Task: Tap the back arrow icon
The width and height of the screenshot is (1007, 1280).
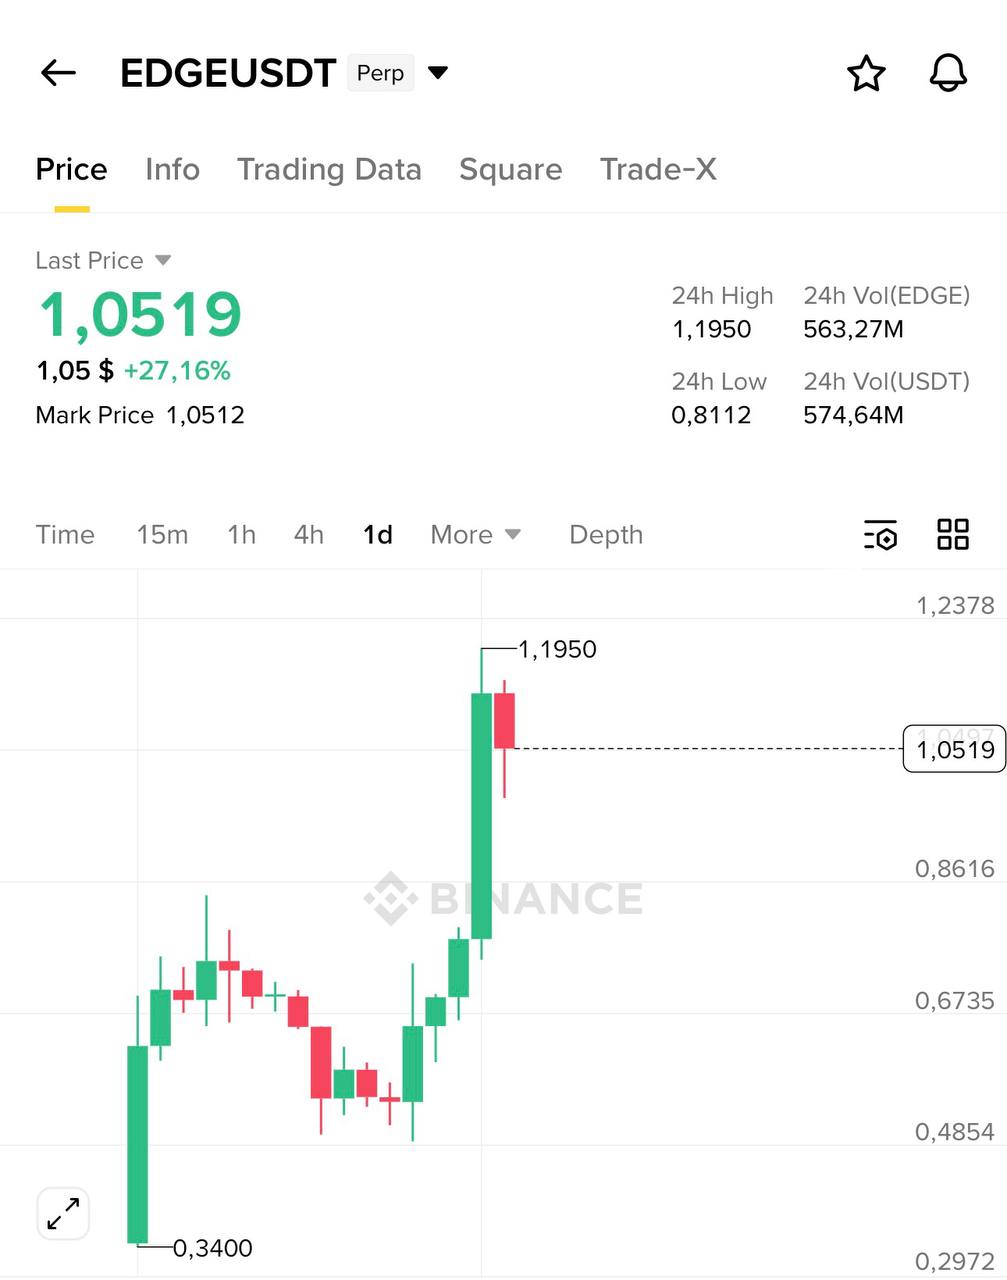Action: 58,73
